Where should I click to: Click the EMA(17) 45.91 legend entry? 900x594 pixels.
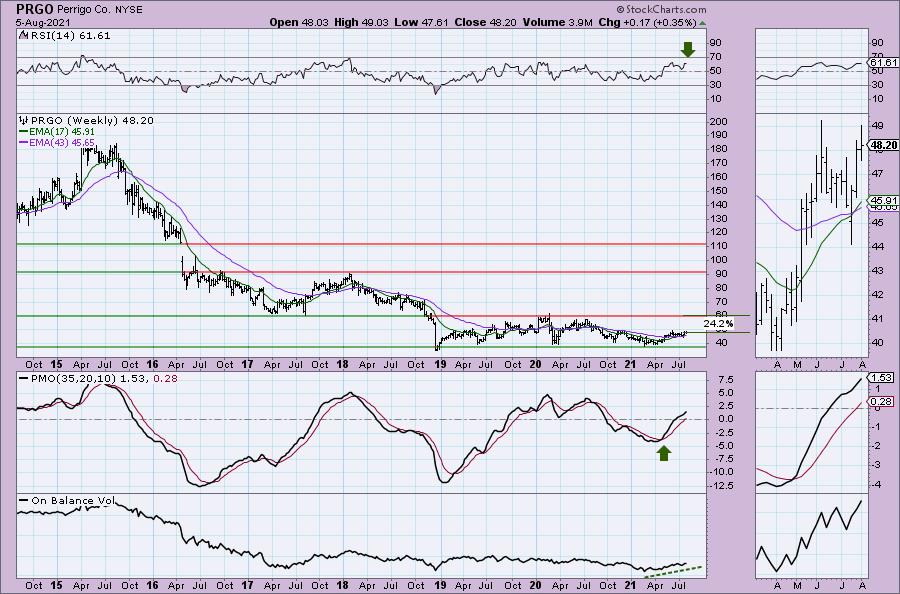tap(62, 132)
